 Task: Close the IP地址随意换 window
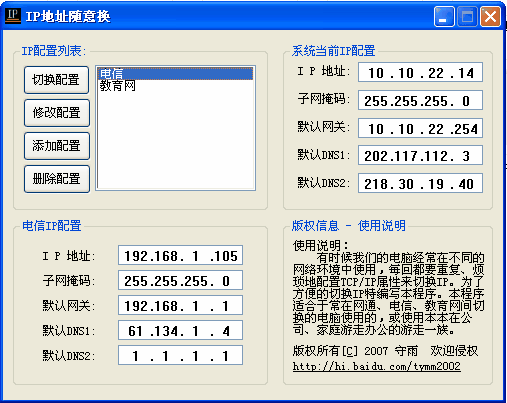click(x=490, y=16)
